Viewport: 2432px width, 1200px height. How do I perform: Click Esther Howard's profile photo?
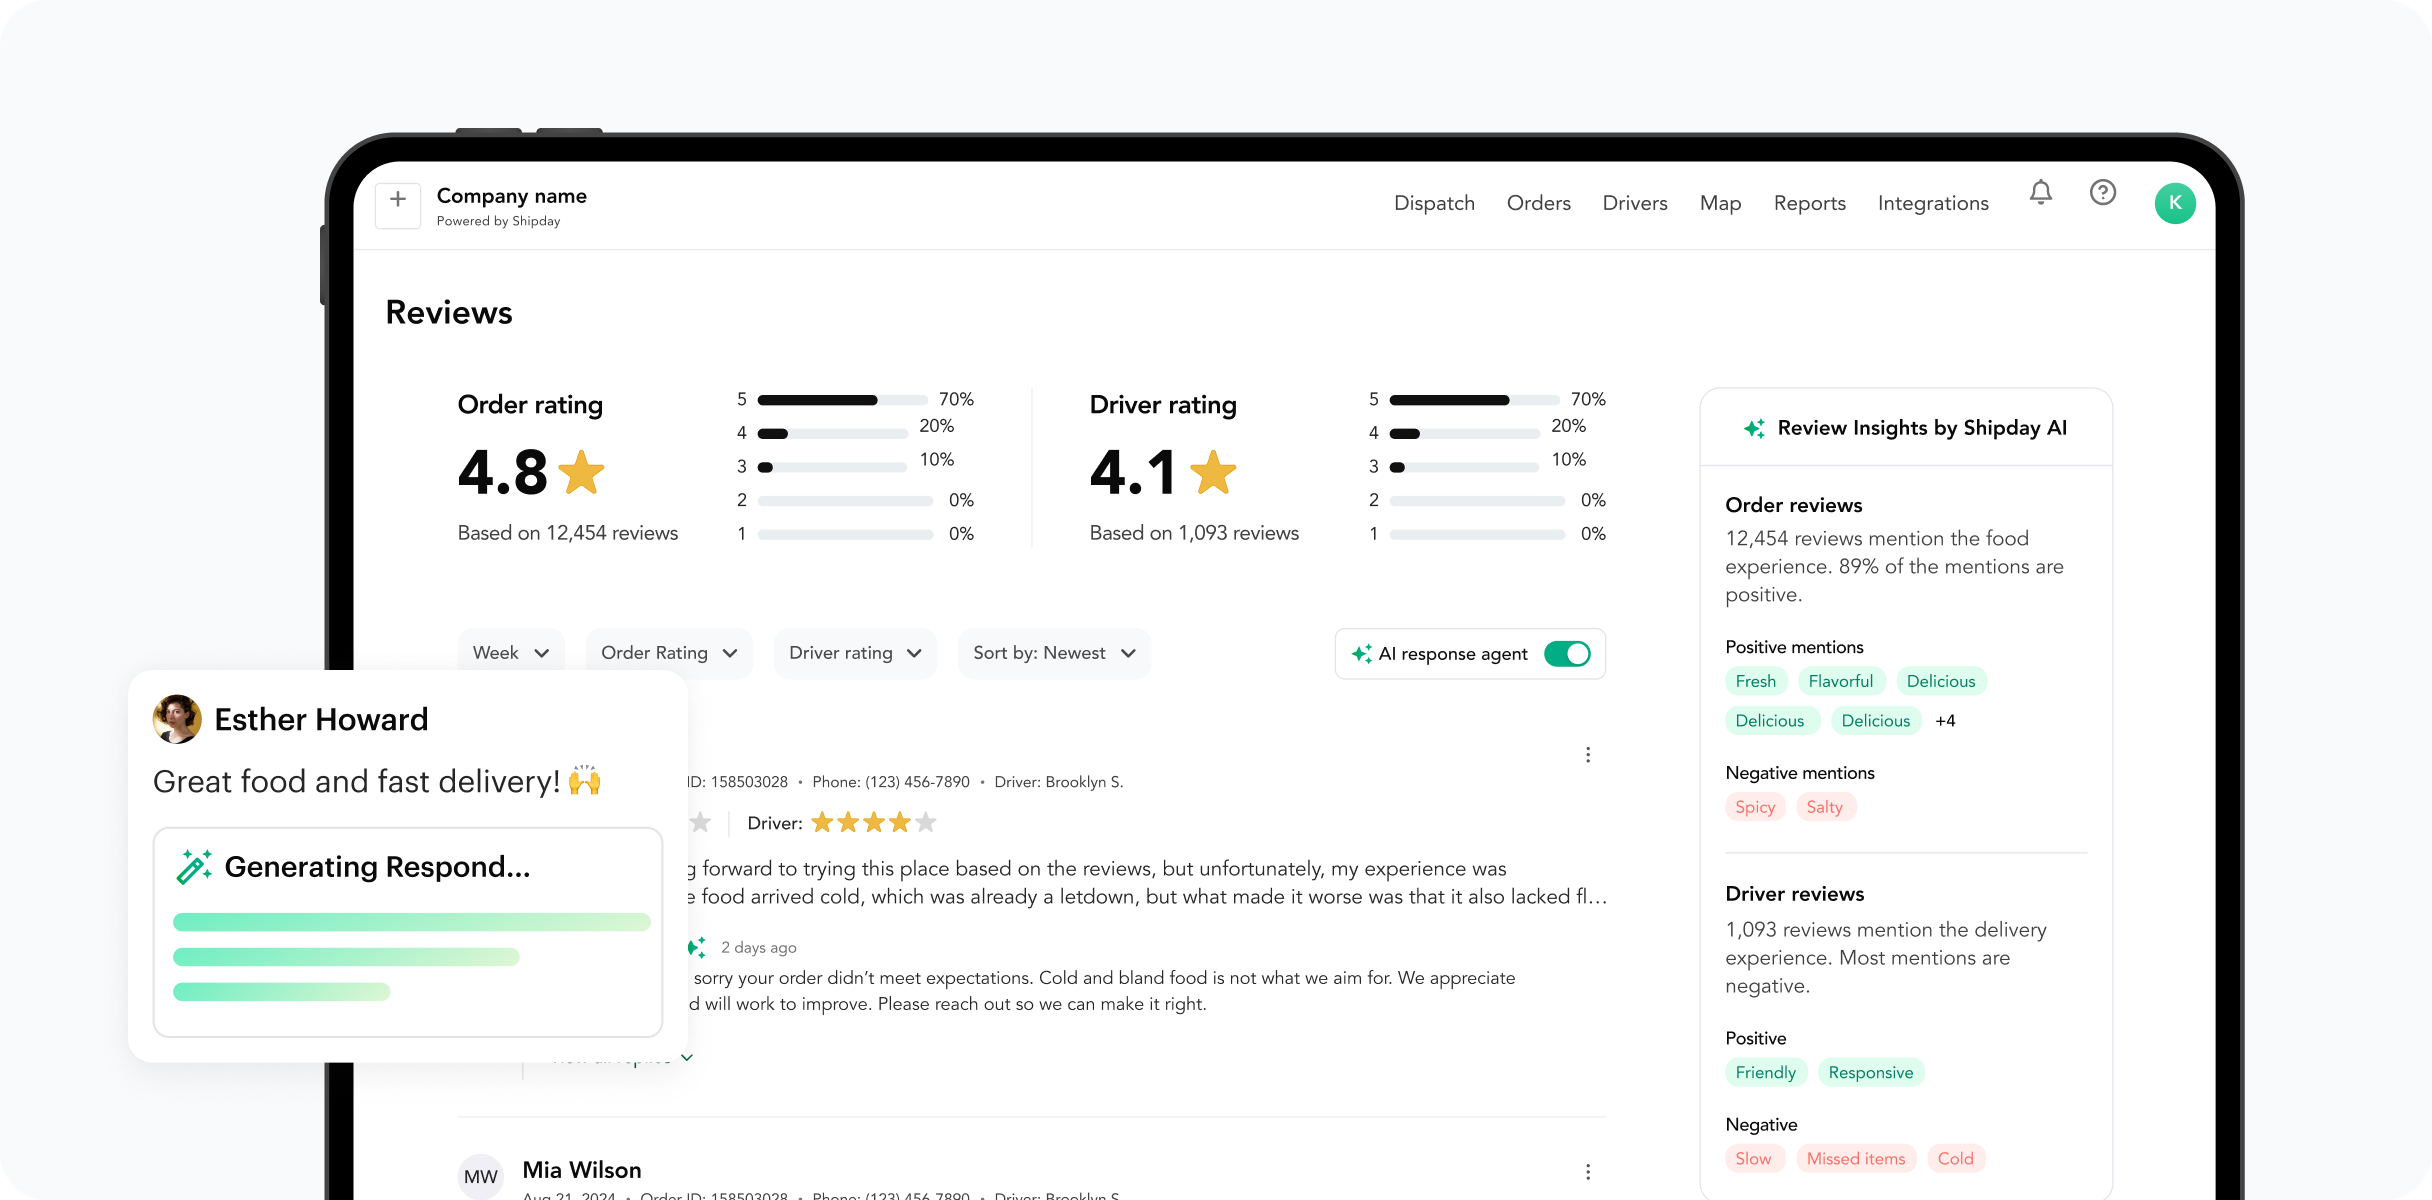coord(177,719)
